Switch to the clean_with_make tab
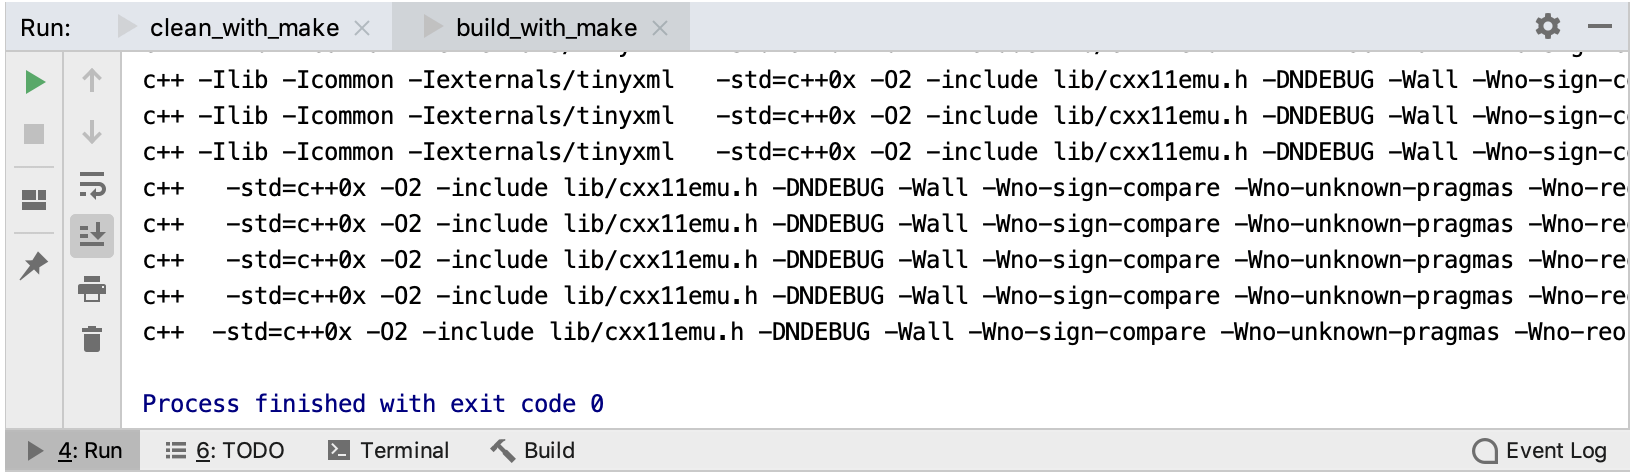The width and height of the screenshot is (1634, 475). point(244,28)
